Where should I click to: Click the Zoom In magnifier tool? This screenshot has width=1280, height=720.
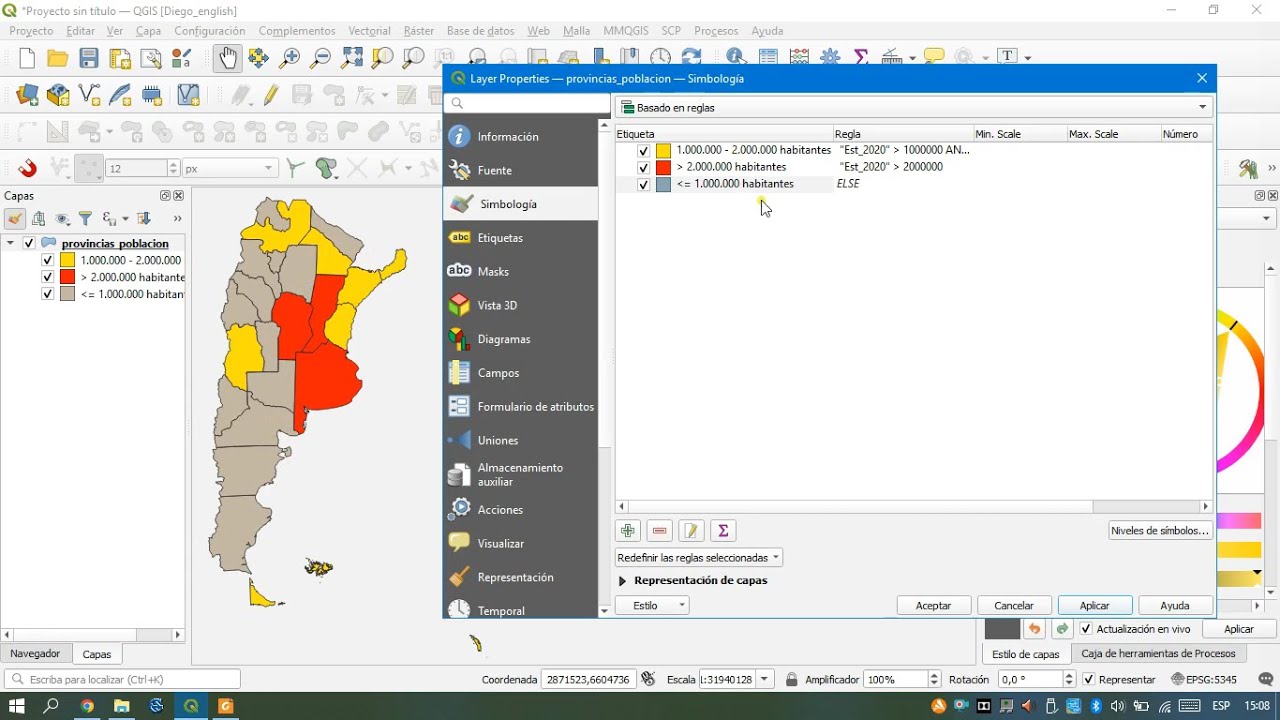pos(290,58)
